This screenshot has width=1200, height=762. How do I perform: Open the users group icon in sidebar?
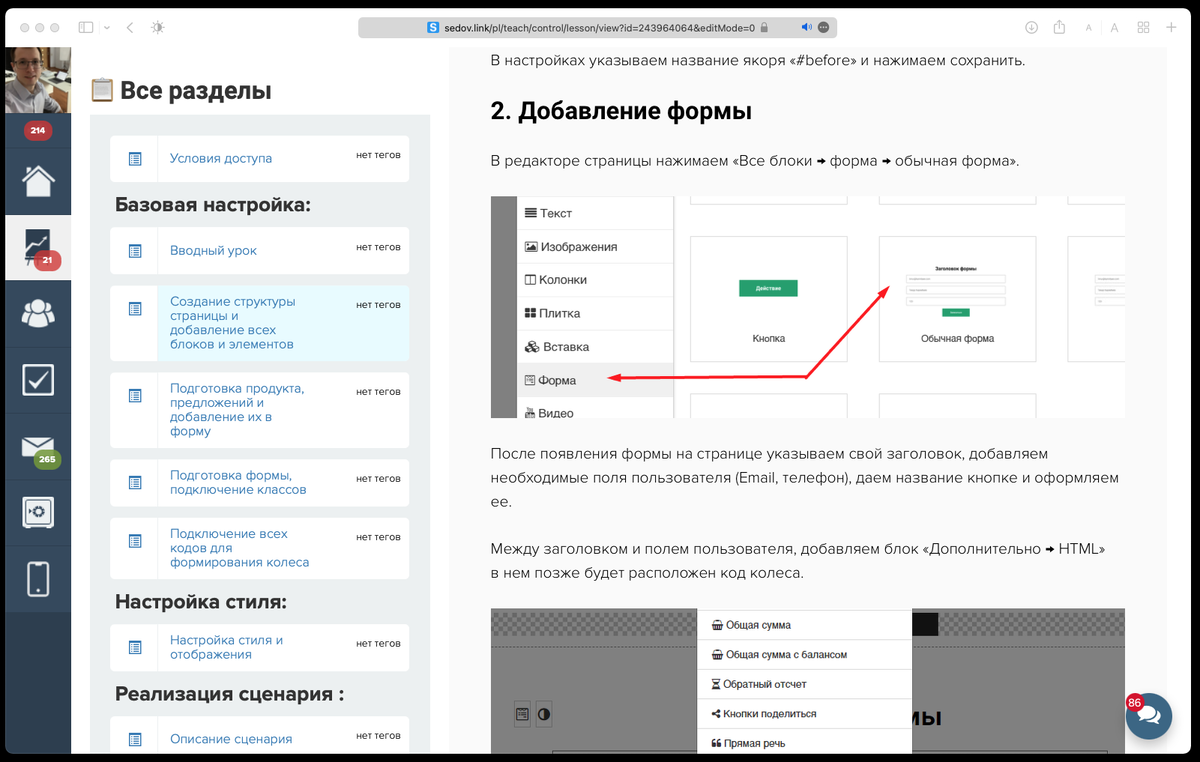pos(38,313)
